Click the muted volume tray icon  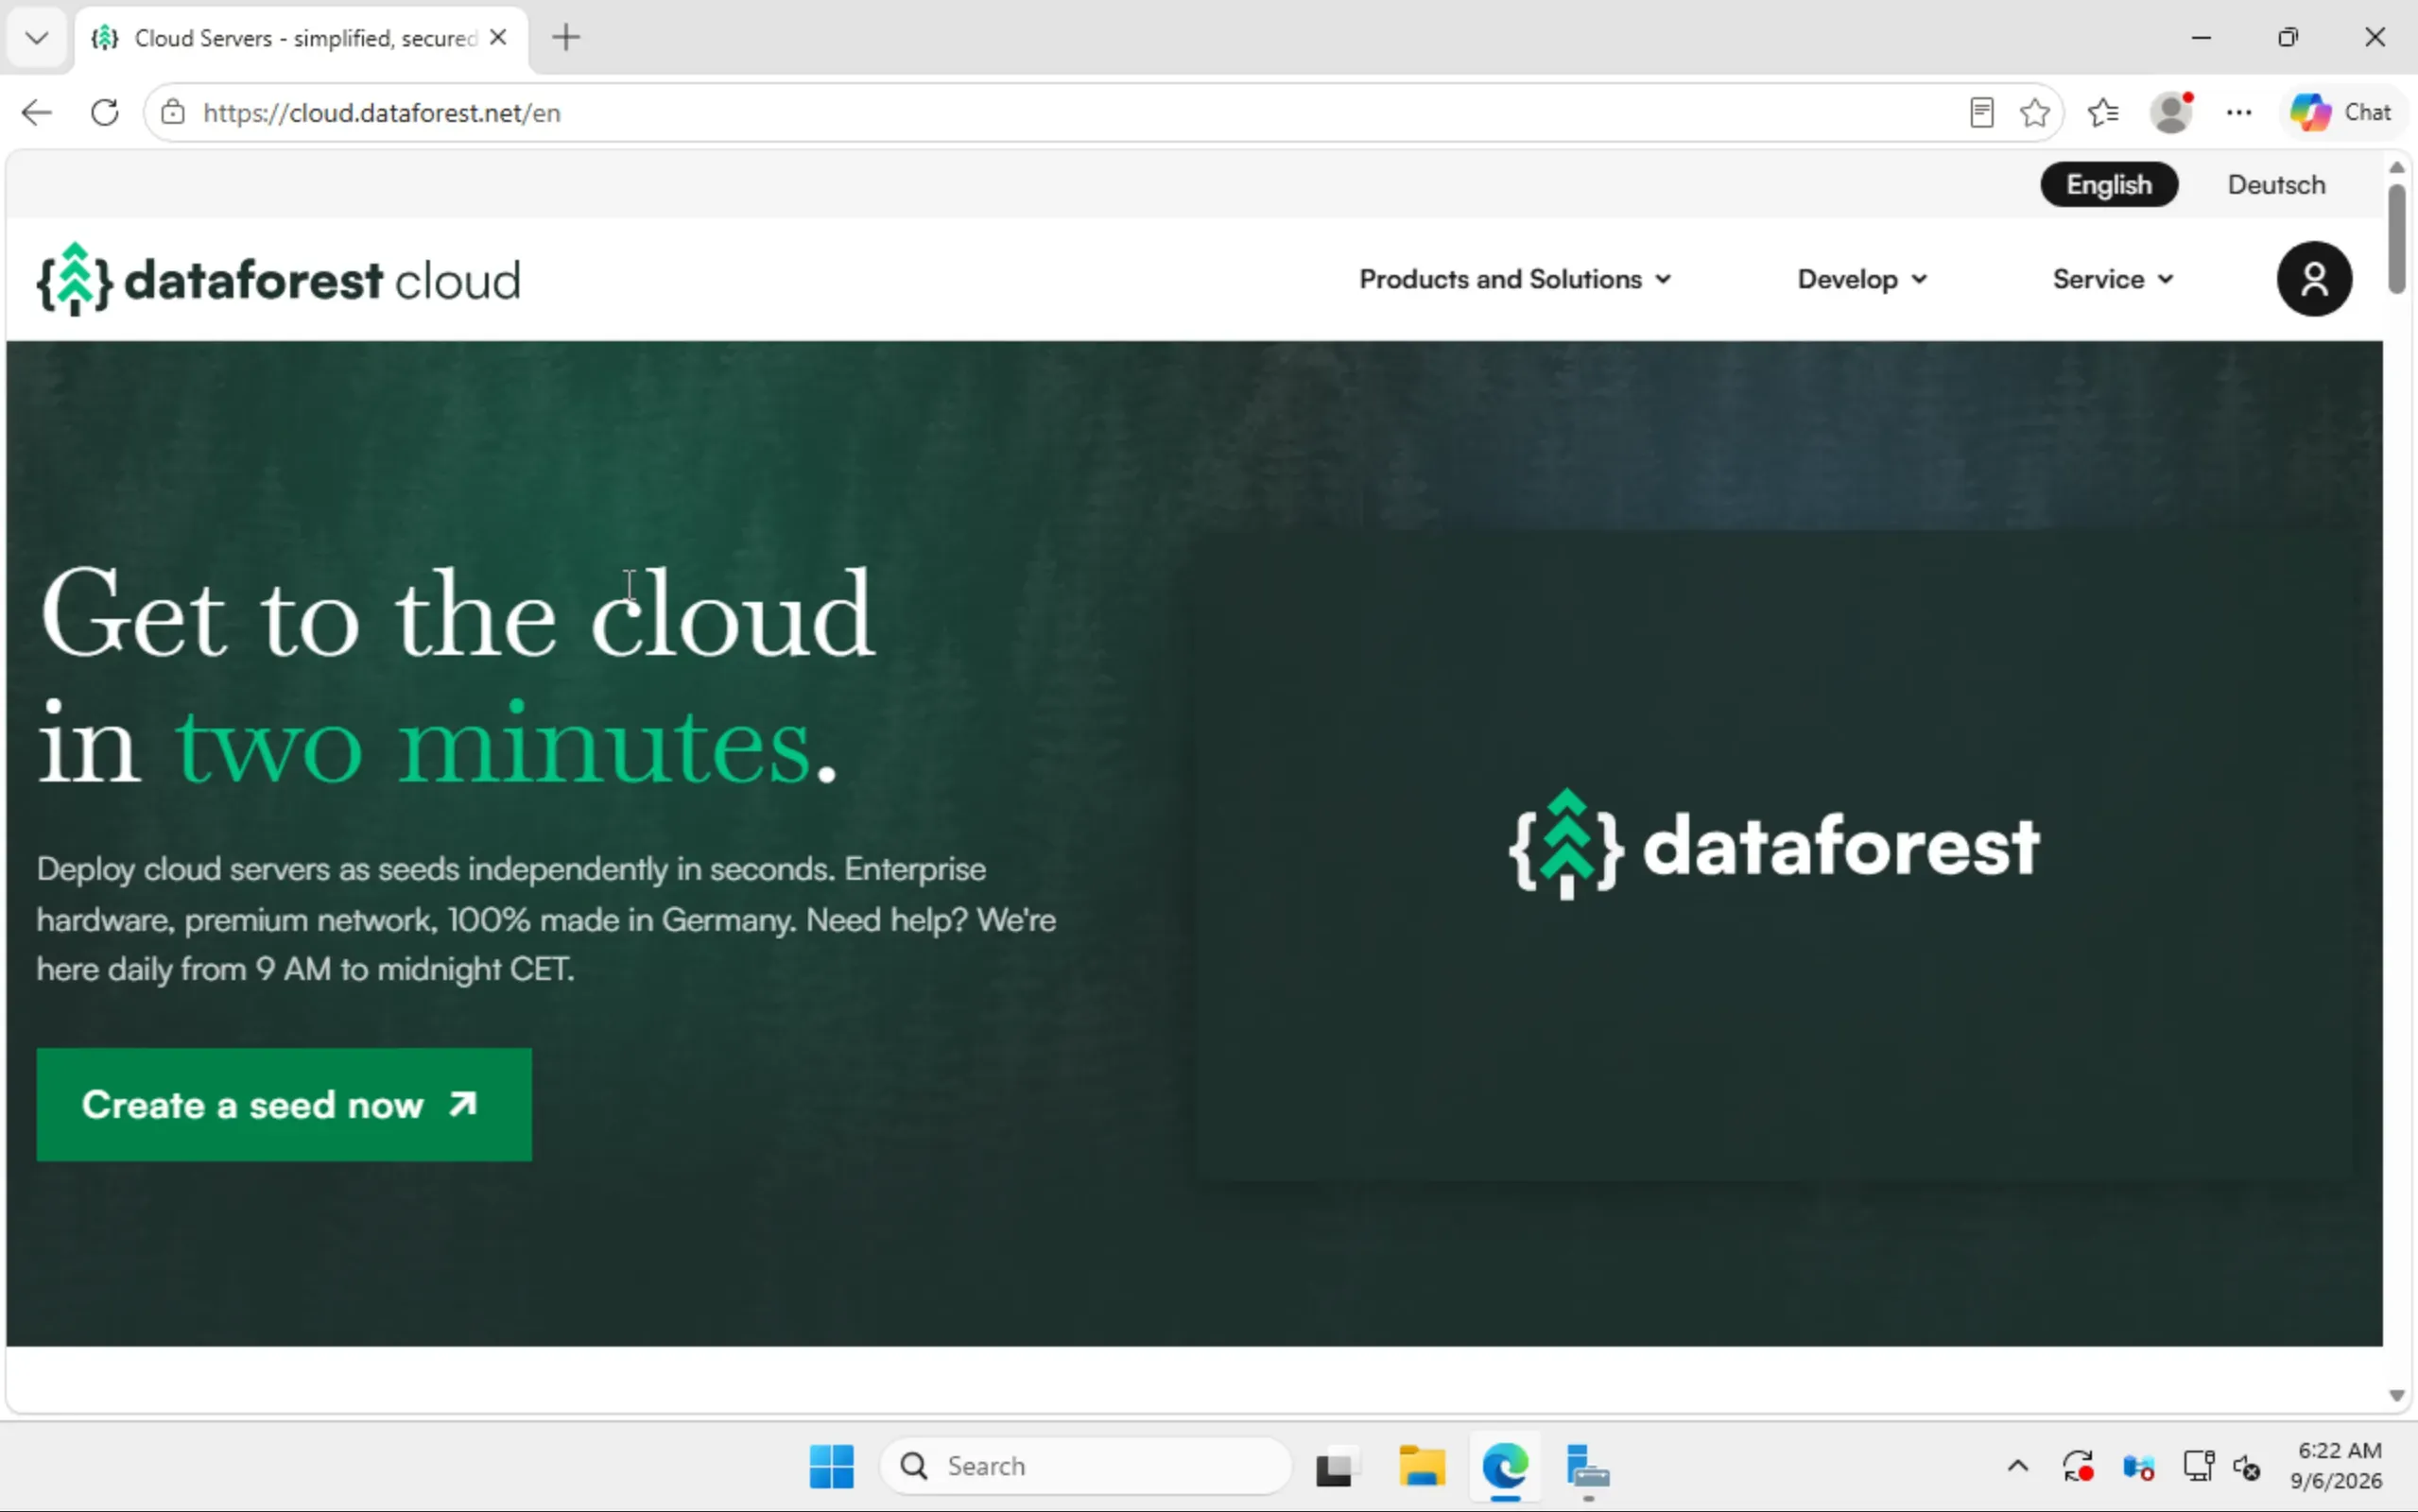pos(2247,1467)
